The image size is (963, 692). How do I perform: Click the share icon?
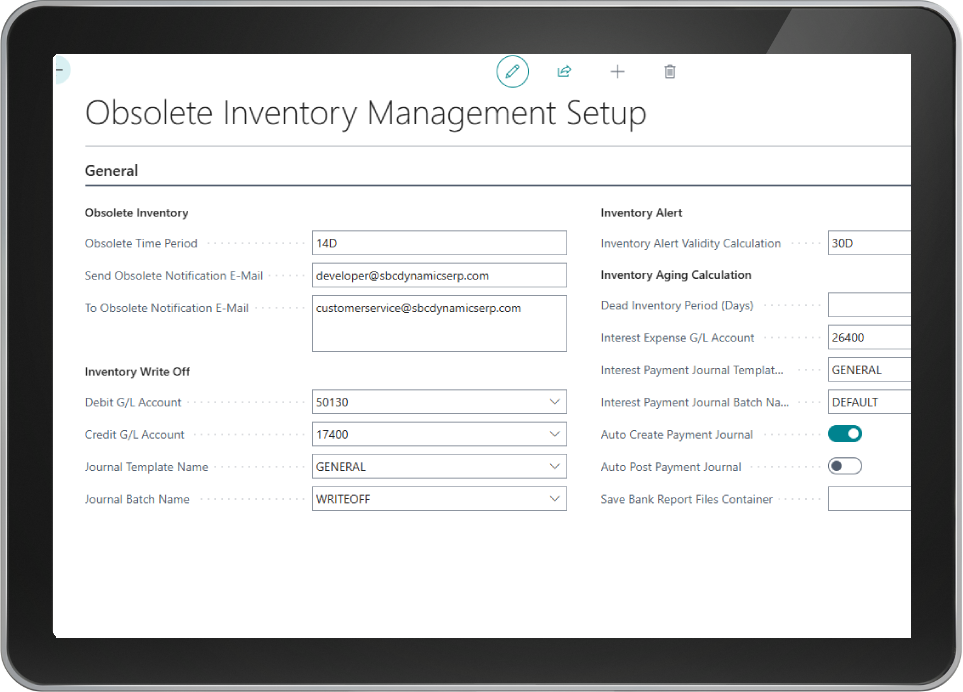click(564, 72)
